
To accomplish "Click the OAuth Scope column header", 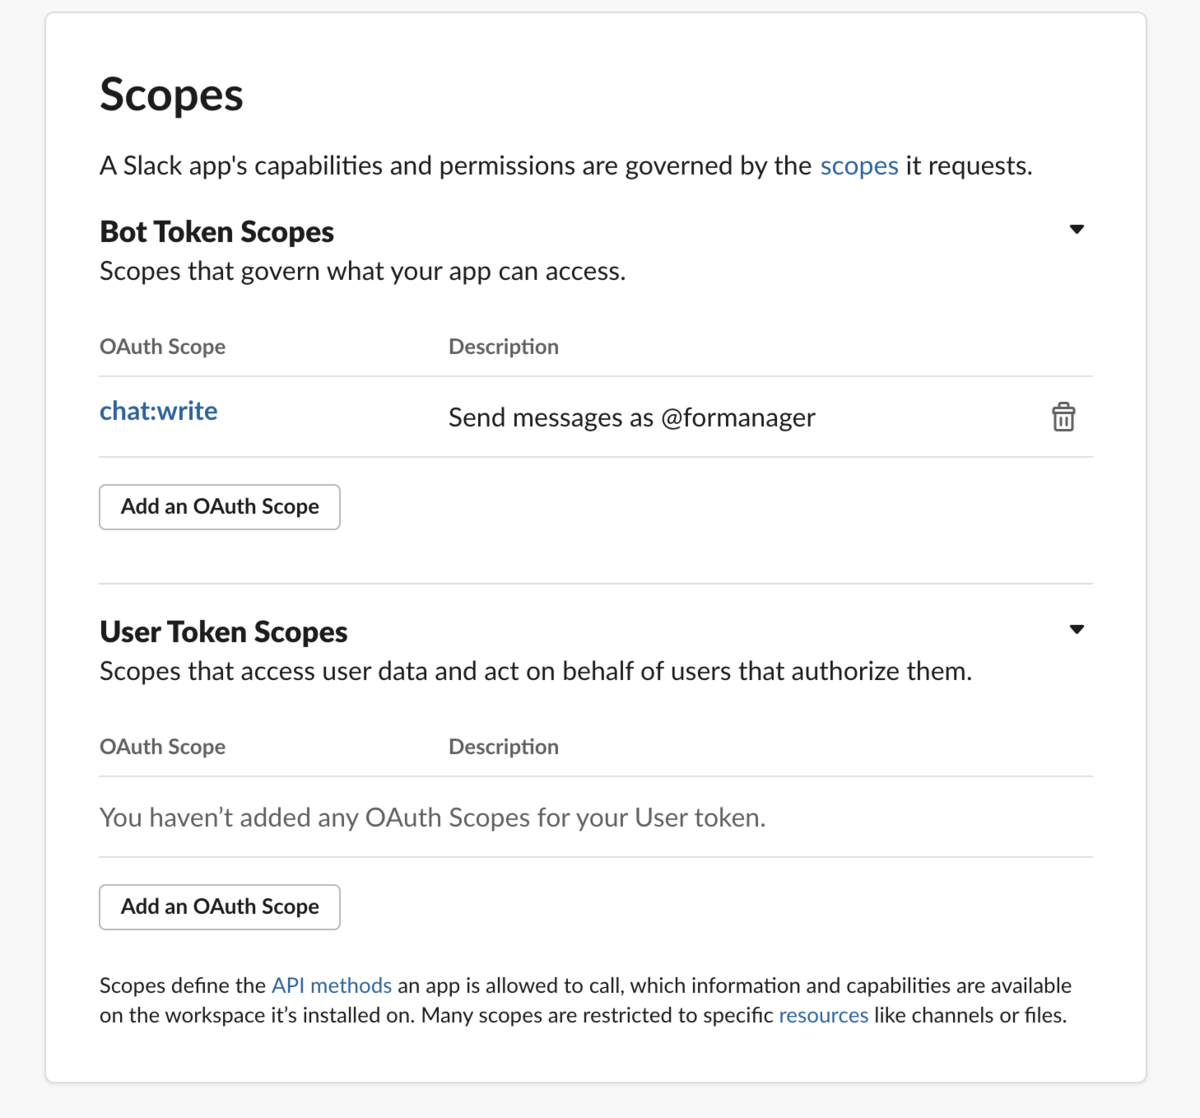I will (162, 346).
